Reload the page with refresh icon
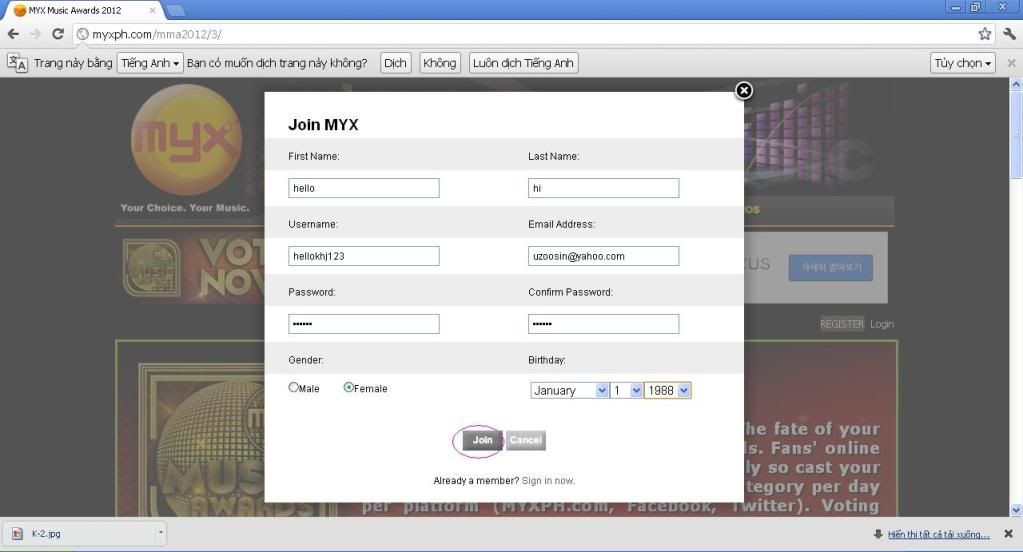The image size is (1023, 552). (x=58, y=34)
